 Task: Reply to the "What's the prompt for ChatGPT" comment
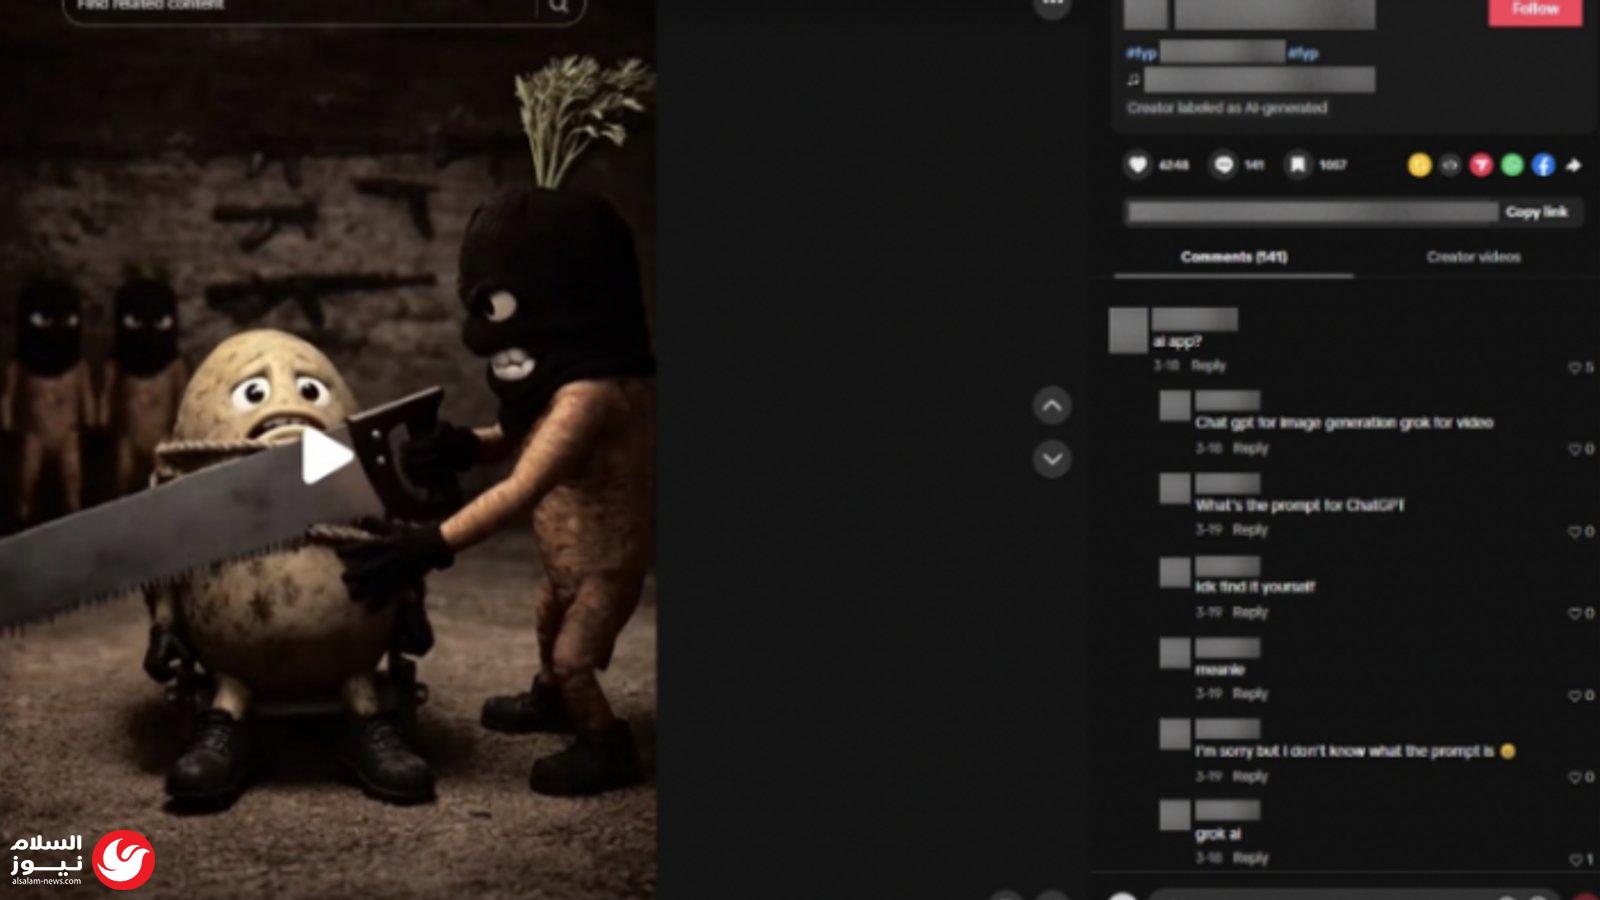coord(1250,530)
